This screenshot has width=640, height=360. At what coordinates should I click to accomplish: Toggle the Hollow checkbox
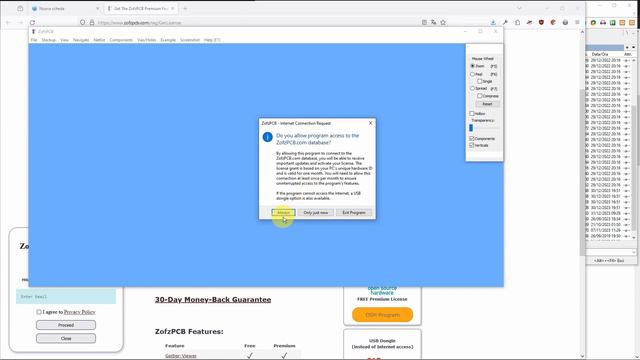coord(472,113)
